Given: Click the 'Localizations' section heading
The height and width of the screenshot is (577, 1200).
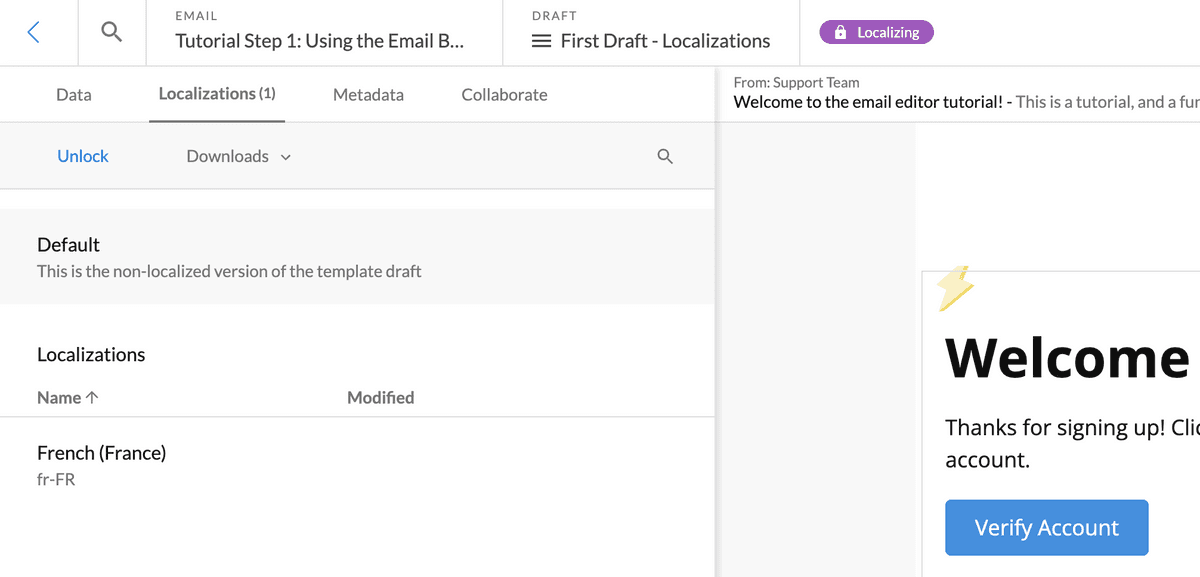Looking at the screenshot, I should point(91,354).
